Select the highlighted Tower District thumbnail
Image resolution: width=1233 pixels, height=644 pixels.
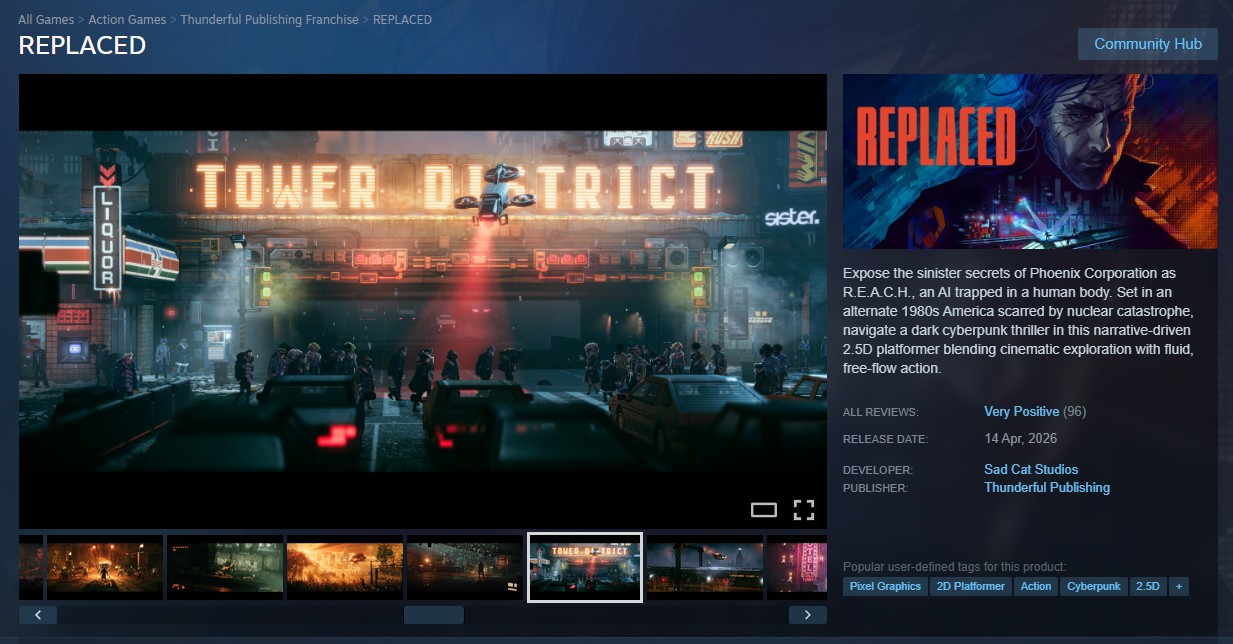[585, 568]
